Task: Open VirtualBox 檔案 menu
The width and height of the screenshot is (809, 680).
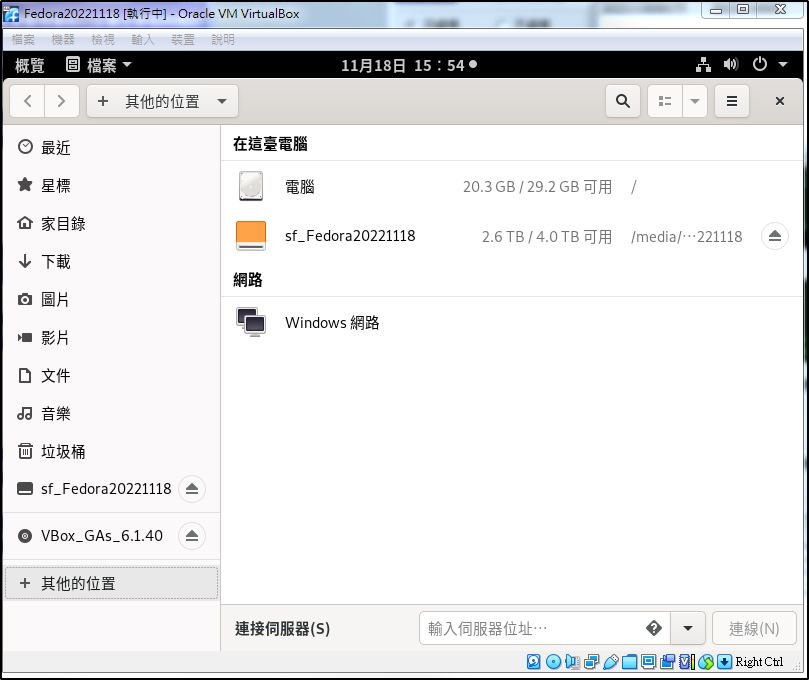Action: (23, 40)
